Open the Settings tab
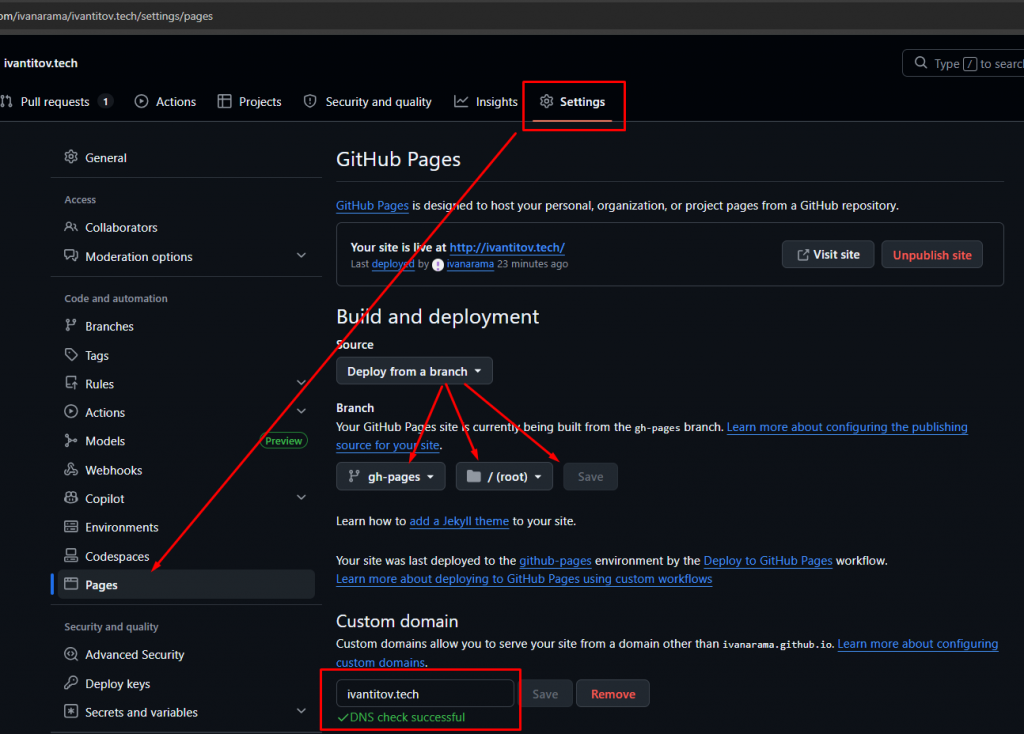 coord(573,102)
